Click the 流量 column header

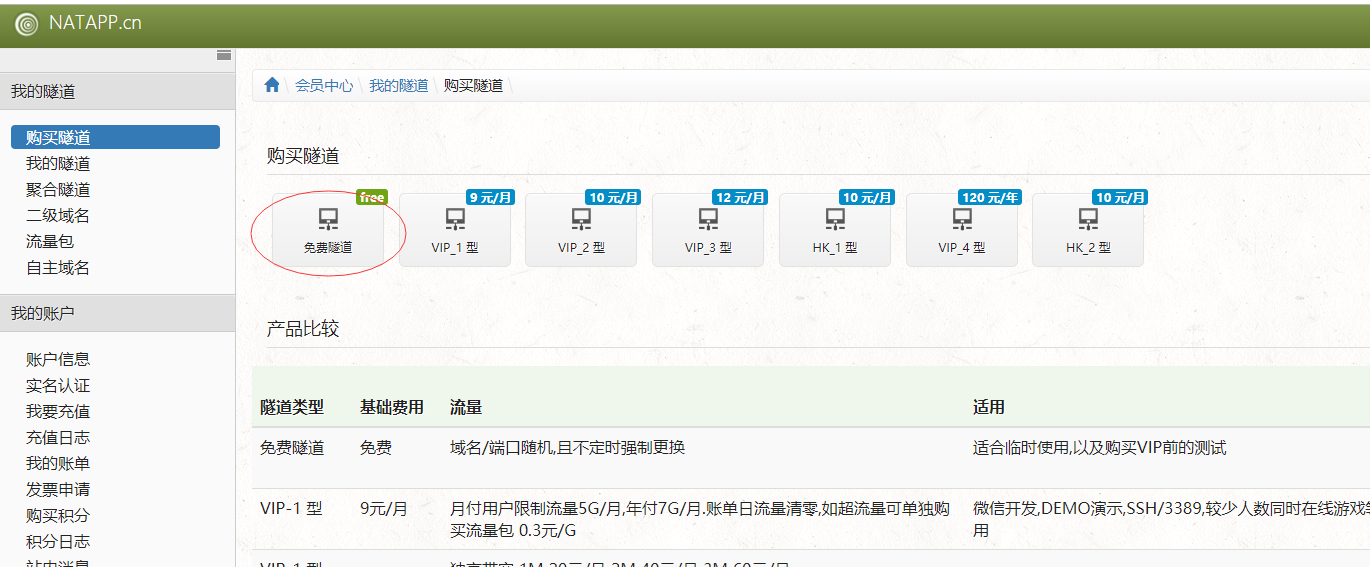pos(466,407)
